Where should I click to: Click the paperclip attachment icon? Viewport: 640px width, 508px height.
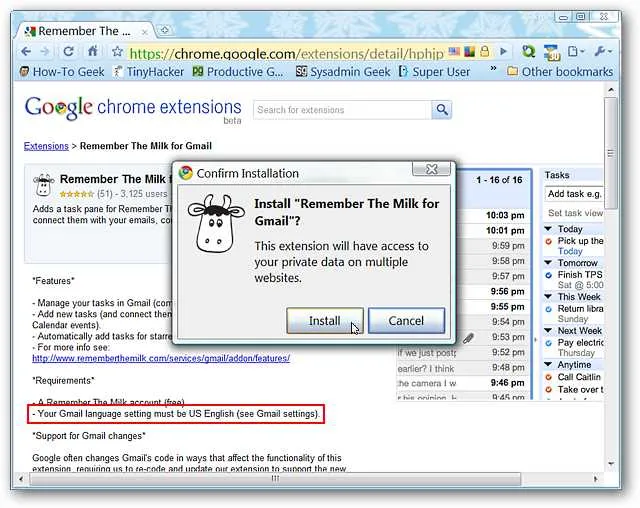469,338
